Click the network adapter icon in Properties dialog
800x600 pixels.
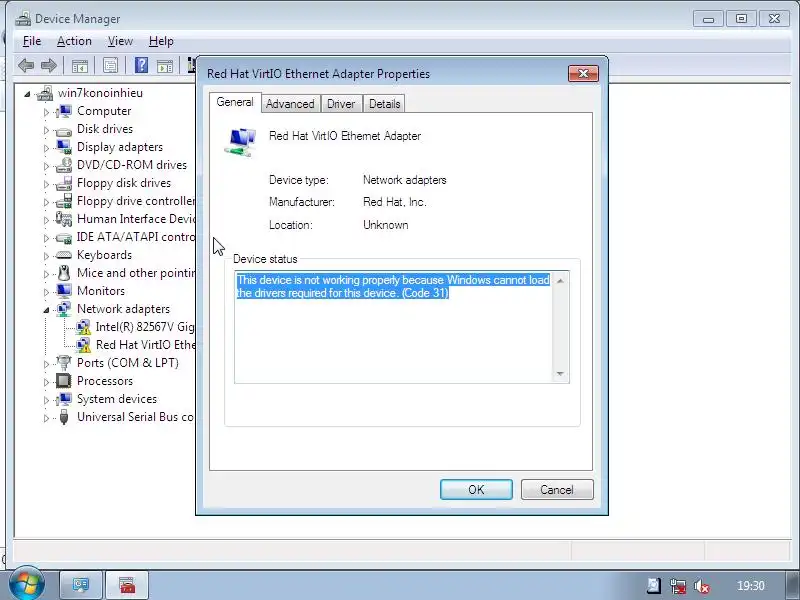point(240,142)
